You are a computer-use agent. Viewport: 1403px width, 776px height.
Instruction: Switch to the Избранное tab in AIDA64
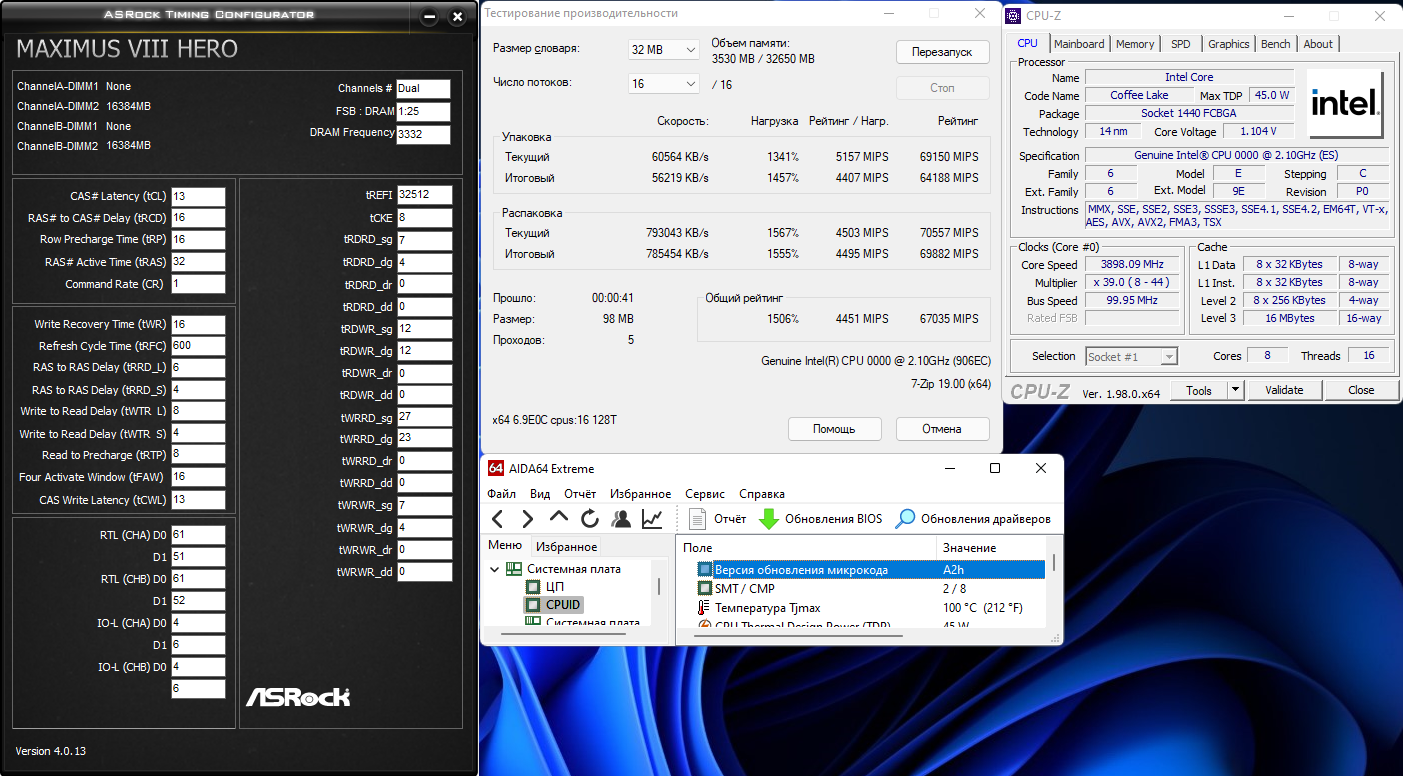566,547
